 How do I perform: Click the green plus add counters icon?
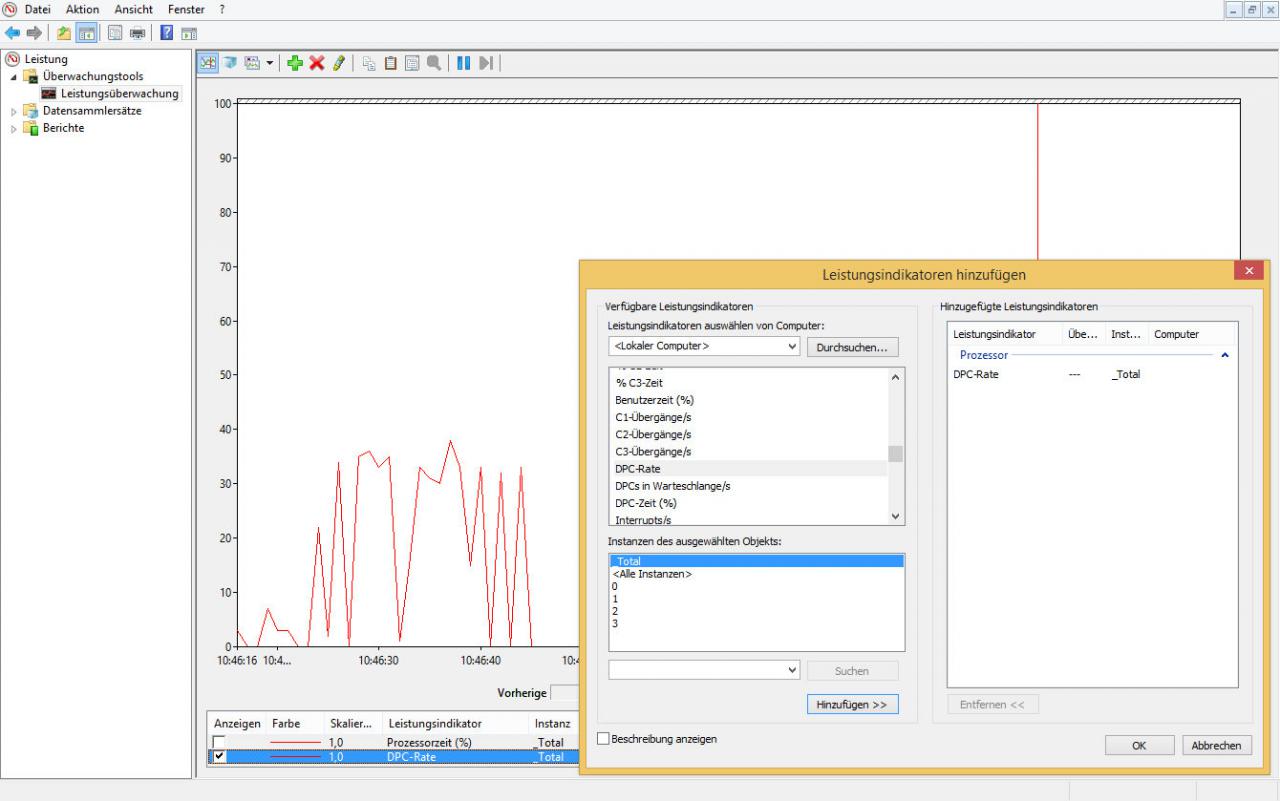tap(295, 63)
